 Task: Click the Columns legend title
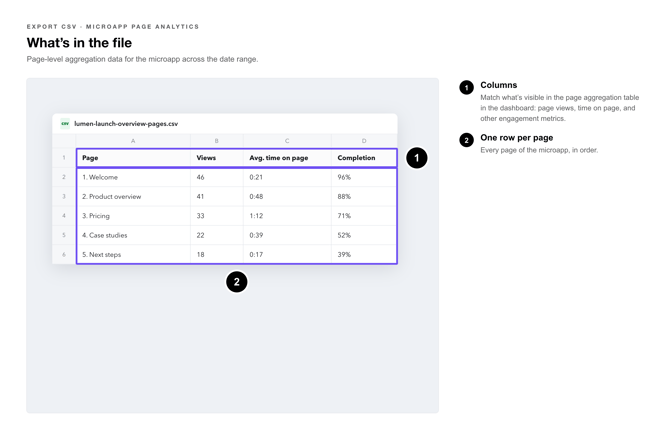coord(499,85)
